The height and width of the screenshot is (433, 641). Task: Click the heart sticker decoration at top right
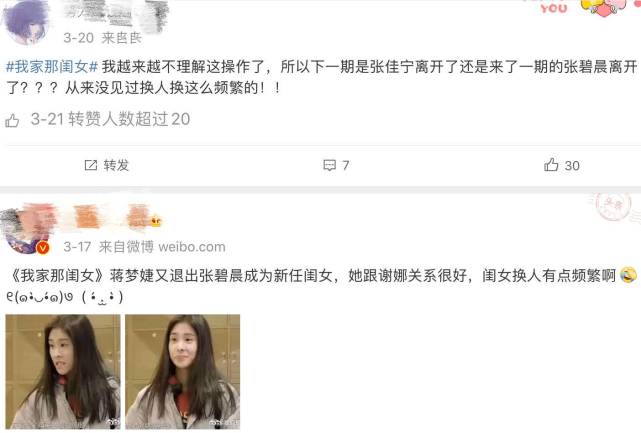click(x=604, y=7)
